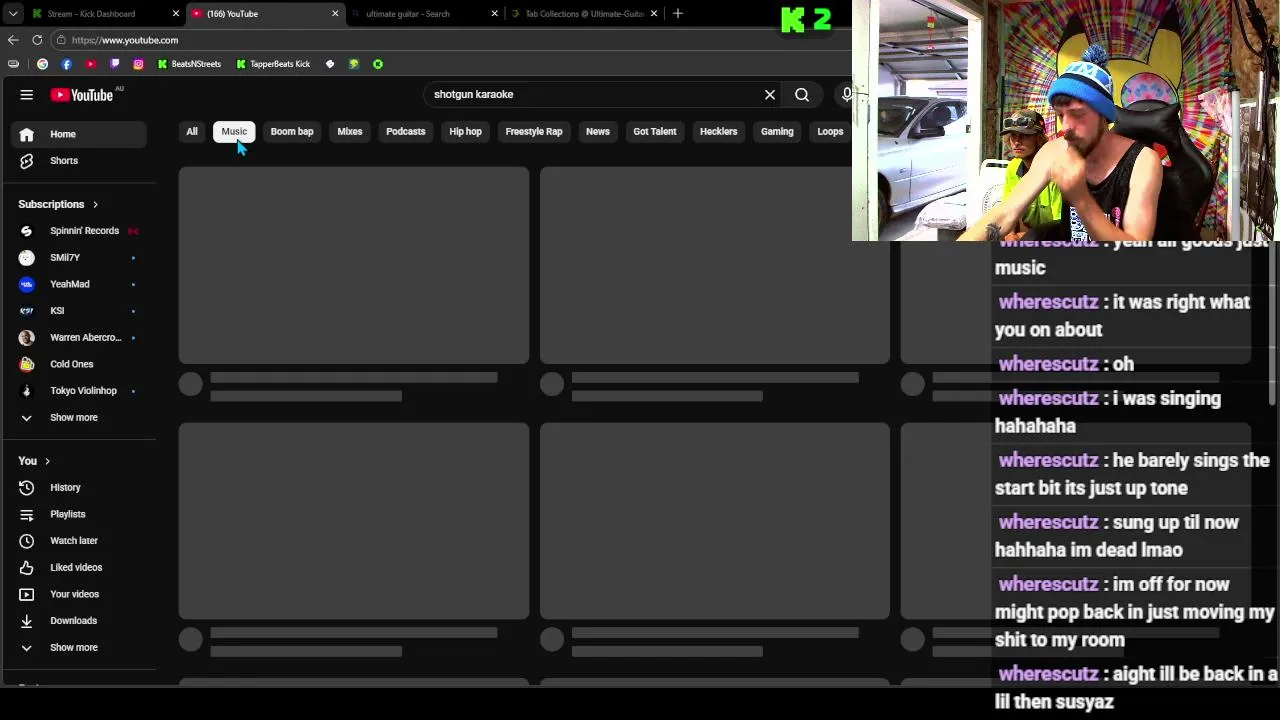Open the tab search dropdown arrow
Image resolution: width=1280 pixels, height=720 pixels.
[x=12, y=14]
